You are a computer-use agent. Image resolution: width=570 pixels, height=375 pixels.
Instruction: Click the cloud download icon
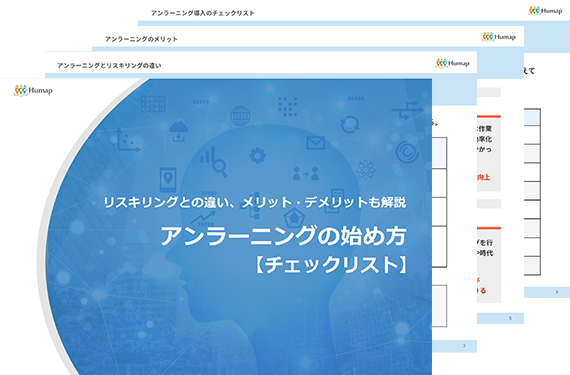point(178,132)
